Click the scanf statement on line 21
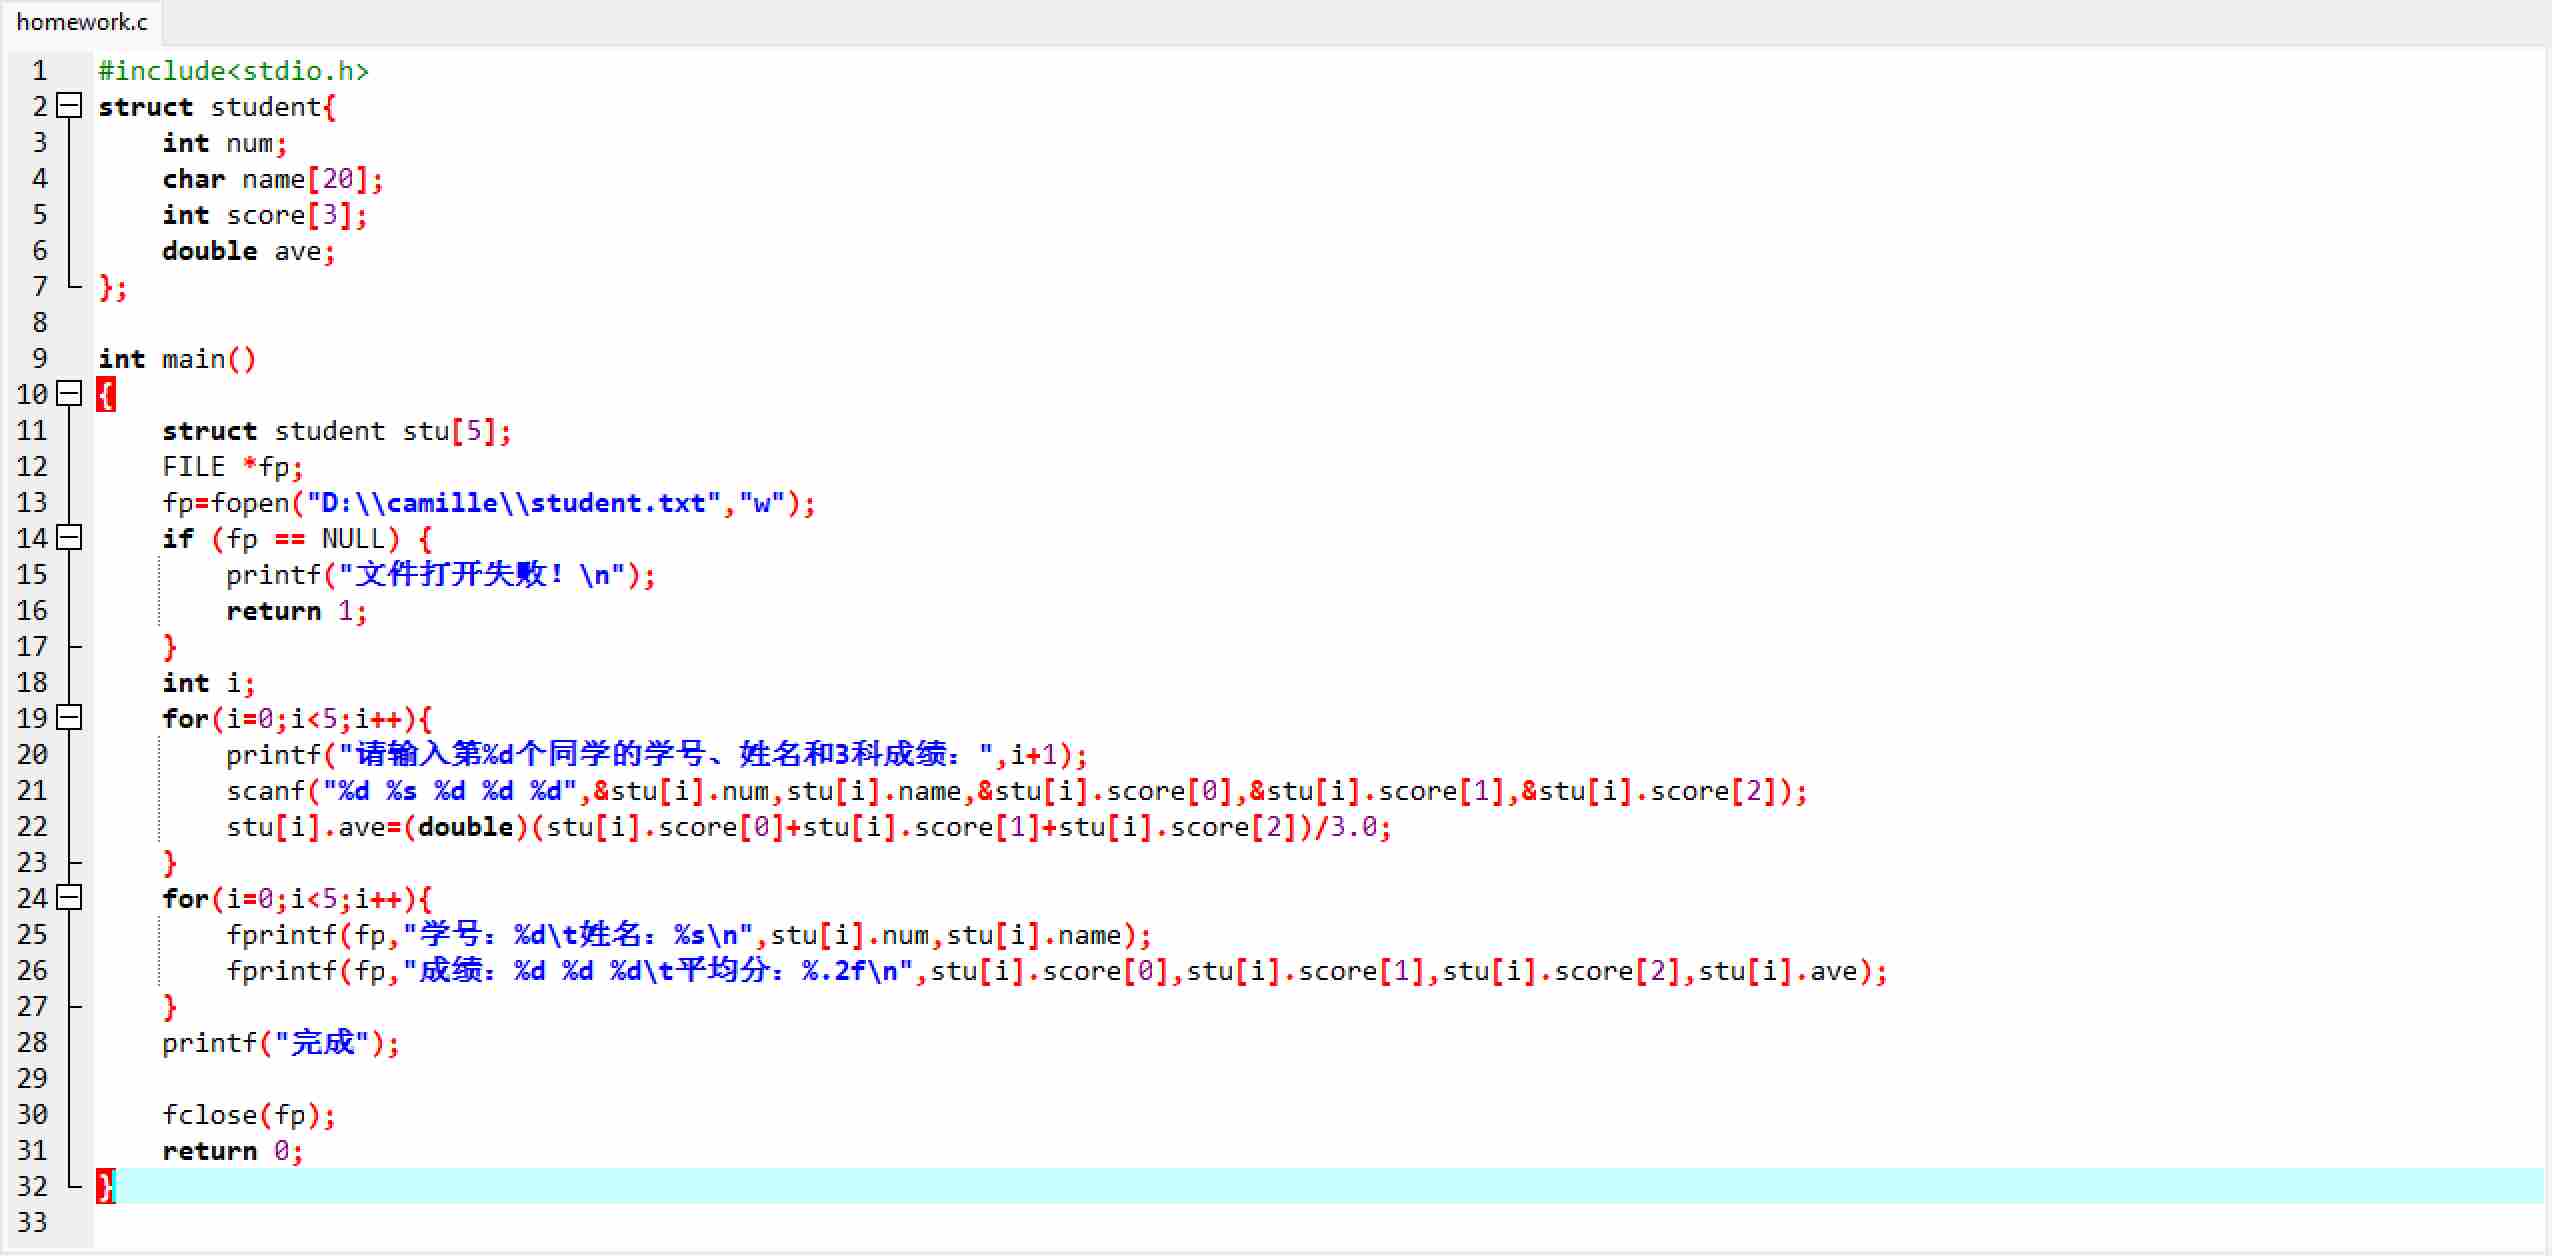 pyautogui.click(x=264, y=791)
